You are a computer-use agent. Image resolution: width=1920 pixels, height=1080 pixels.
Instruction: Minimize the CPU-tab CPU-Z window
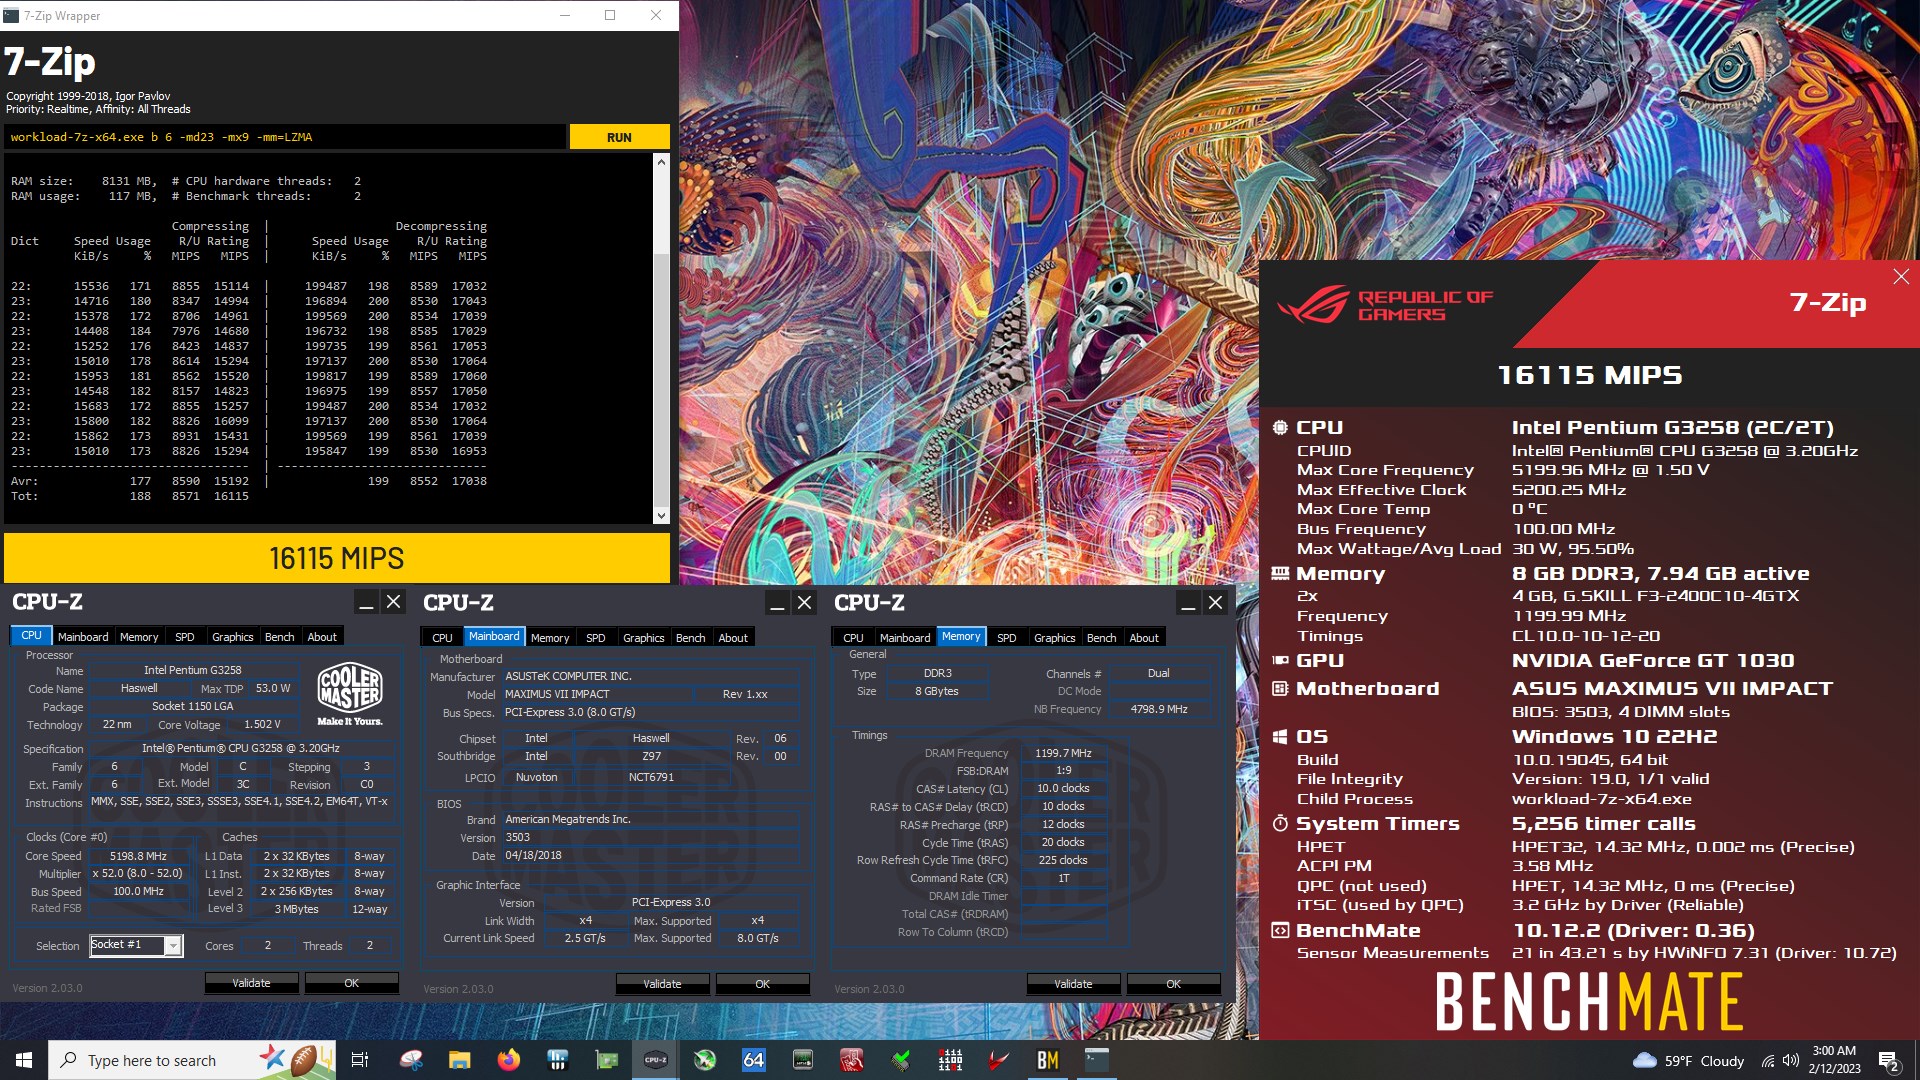click(x=366, y=602)
